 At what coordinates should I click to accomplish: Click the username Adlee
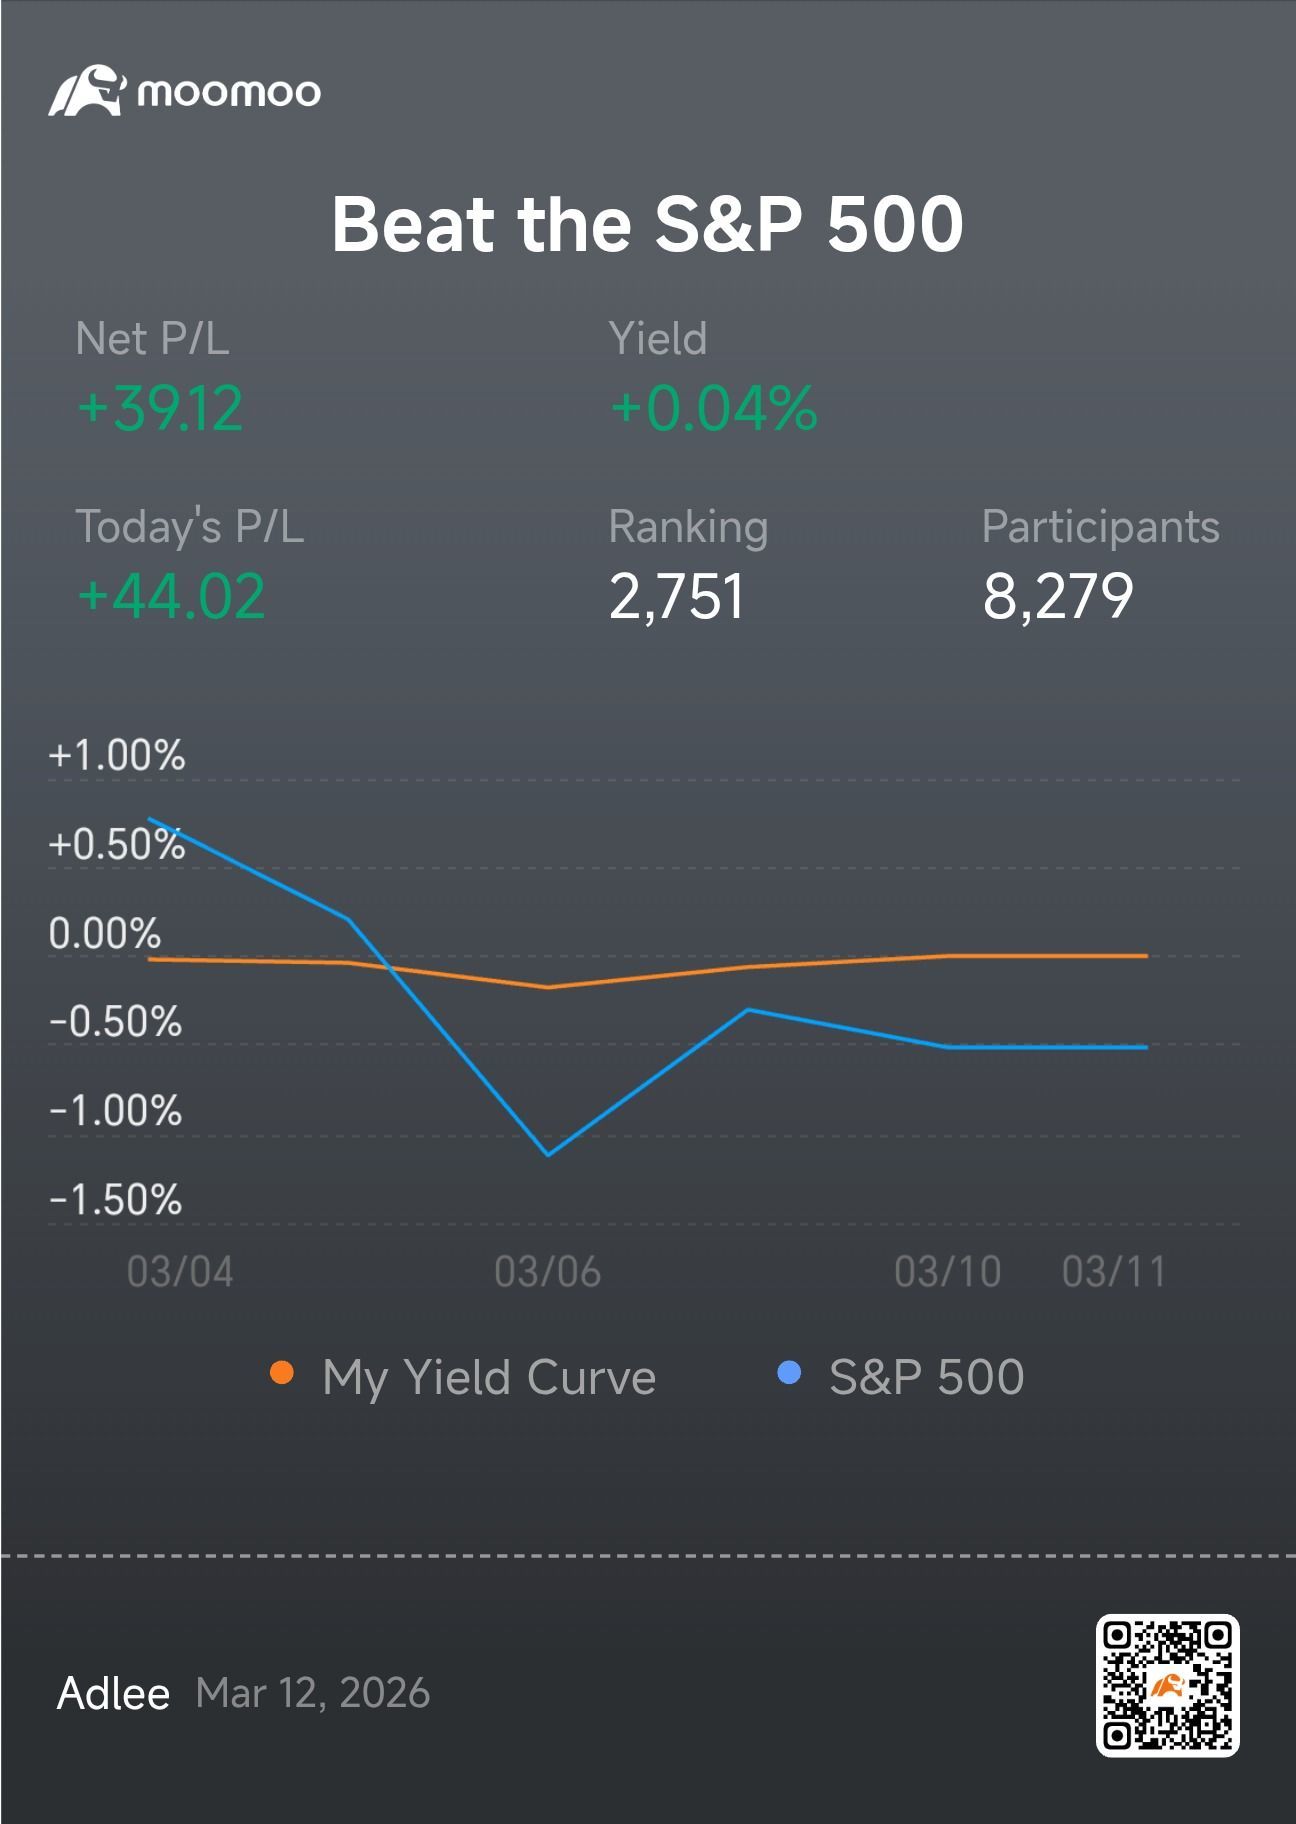[113, 1693]
